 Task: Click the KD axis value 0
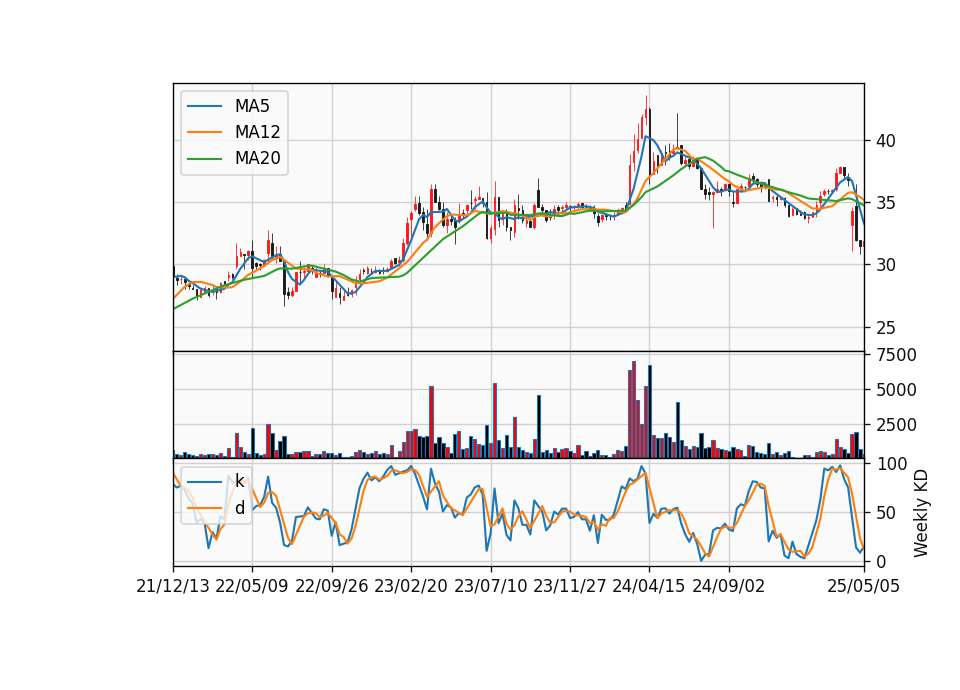pyautogui.click(x=881, y=561)
